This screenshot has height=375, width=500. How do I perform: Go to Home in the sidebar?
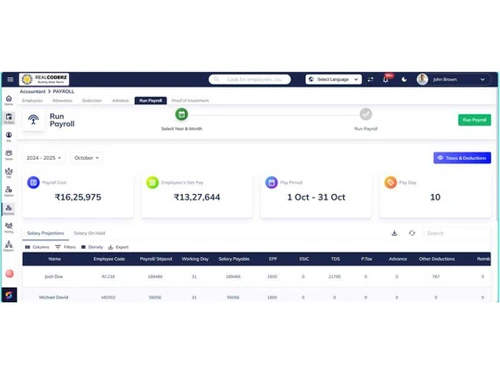tap(9, 100)
